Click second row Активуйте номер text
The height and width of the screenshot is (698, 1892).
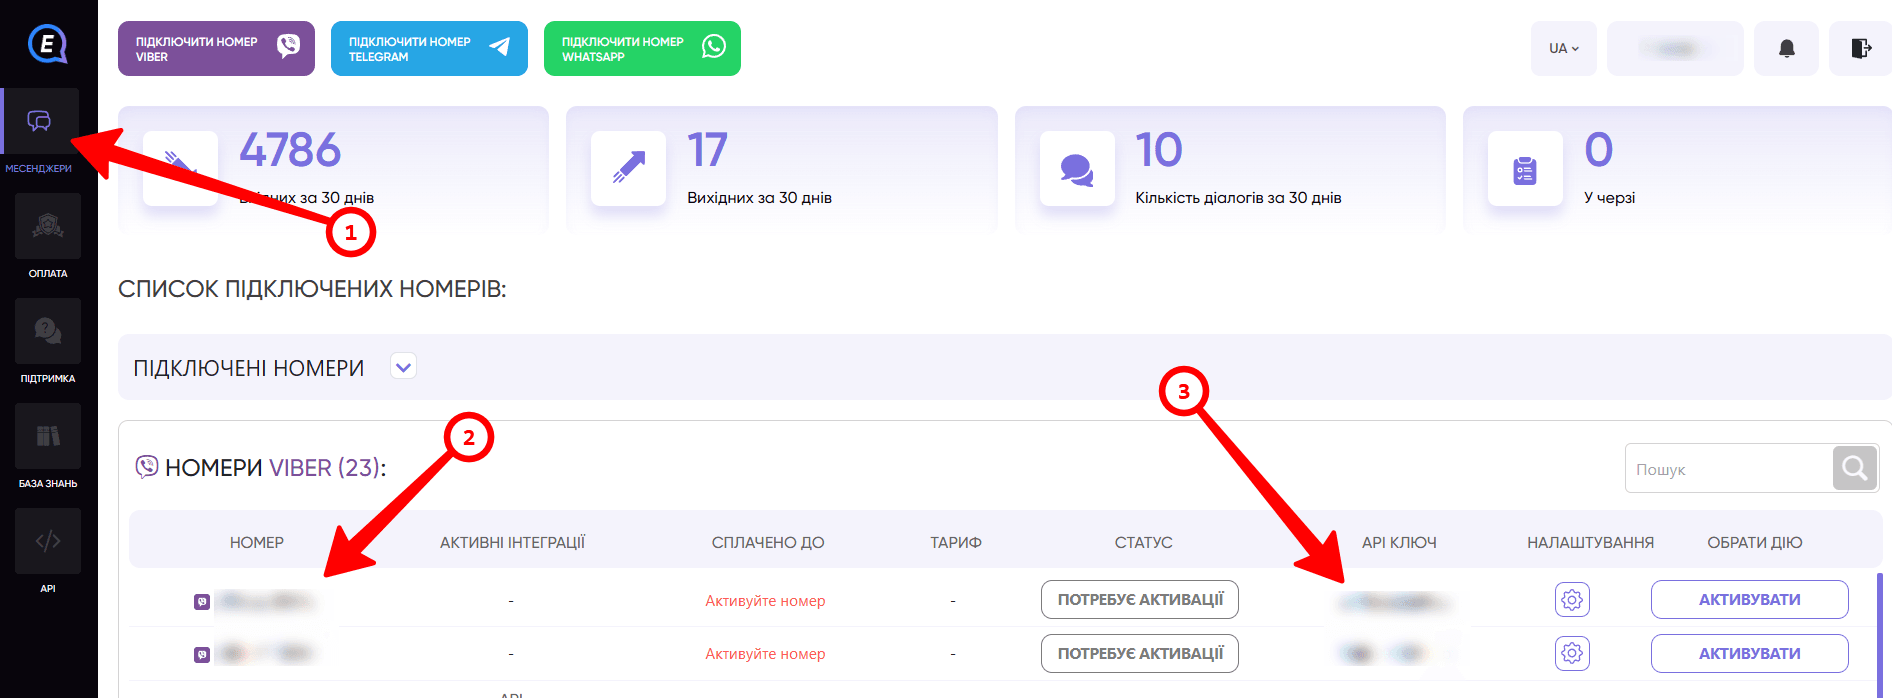click(x=765, y=654)
